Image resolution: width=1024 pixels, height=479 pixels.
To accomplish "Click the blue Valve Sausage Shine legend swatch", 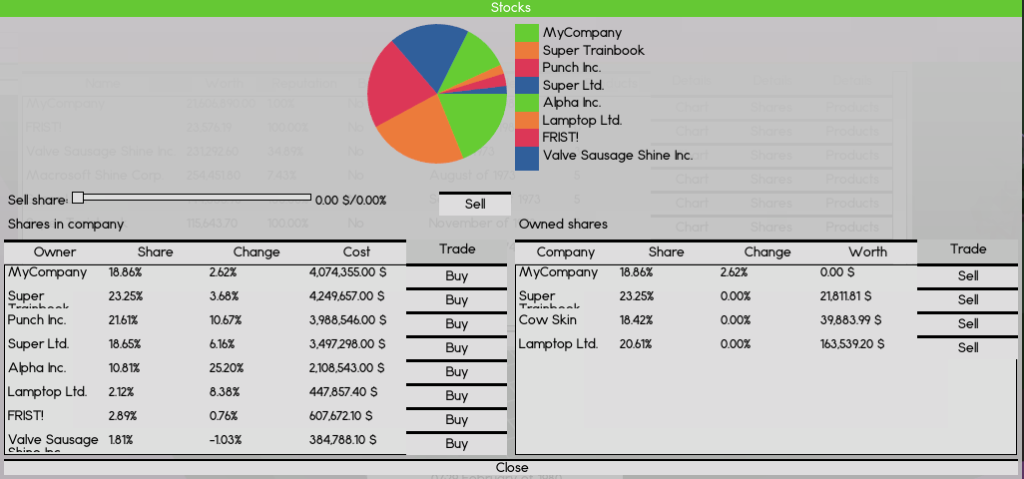I will point(526,158).
